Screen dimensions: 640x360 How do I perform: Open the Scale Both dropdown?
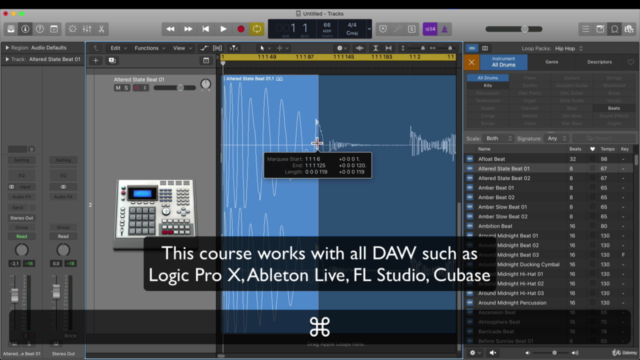(x=498, y=138)
